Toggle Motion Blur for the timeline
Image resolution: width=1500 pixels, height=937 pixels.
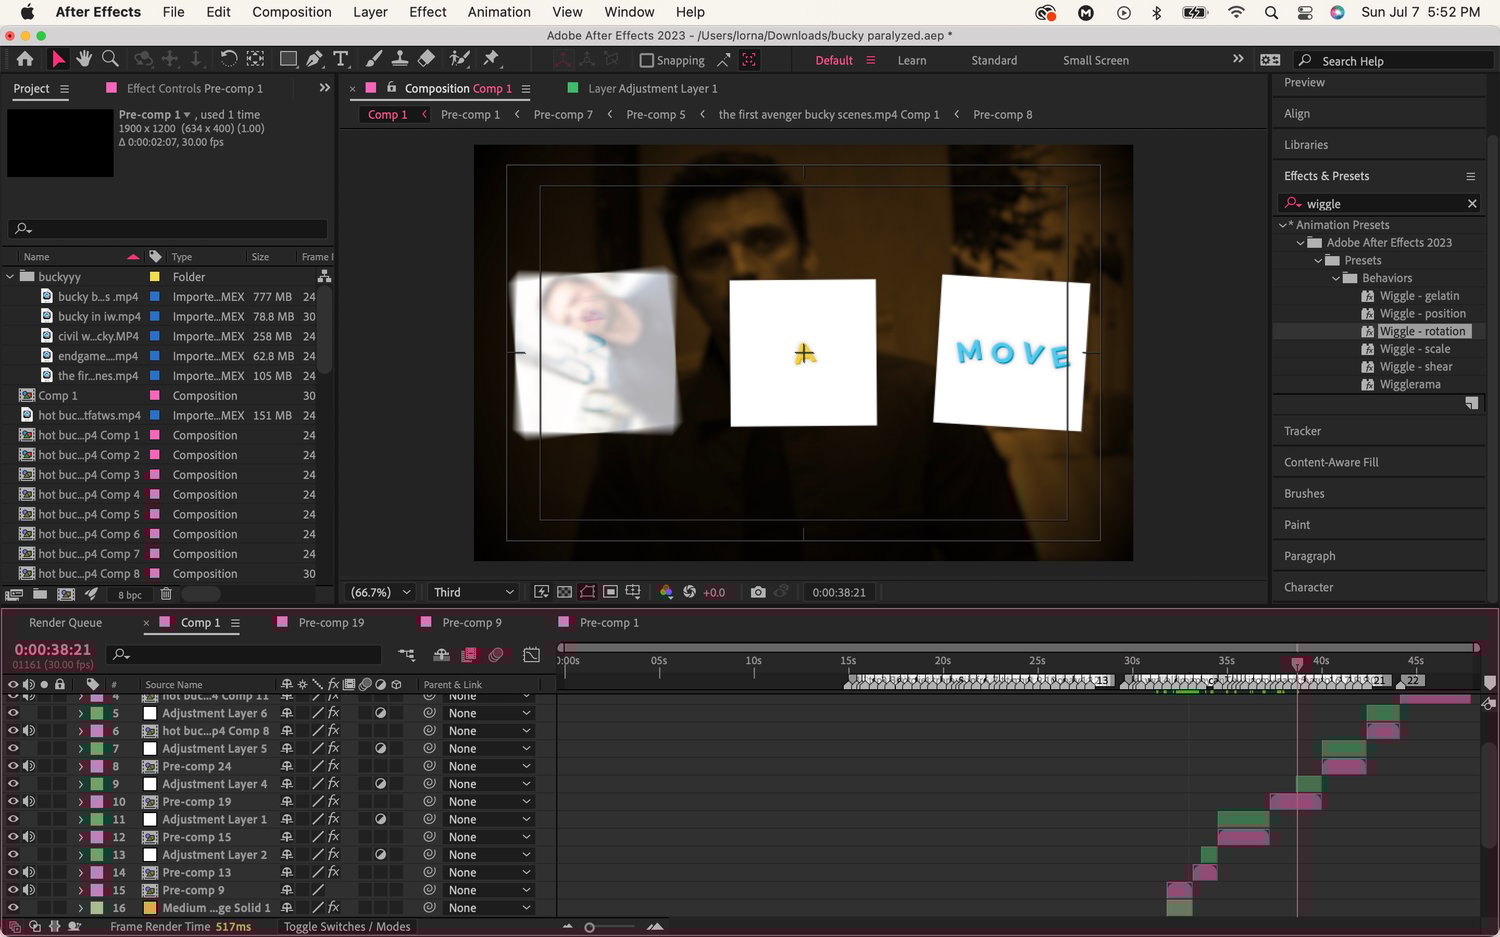coord(496,654)
